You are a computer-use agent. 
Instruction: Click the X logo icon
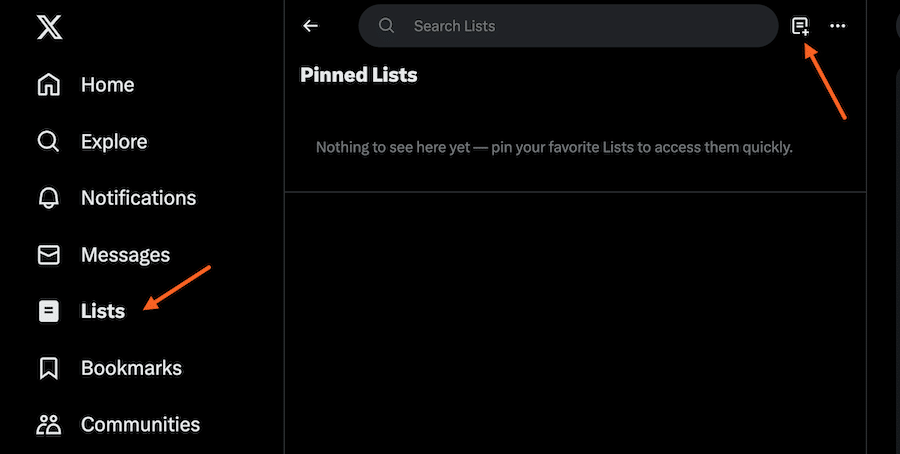[x=49, y=28]
